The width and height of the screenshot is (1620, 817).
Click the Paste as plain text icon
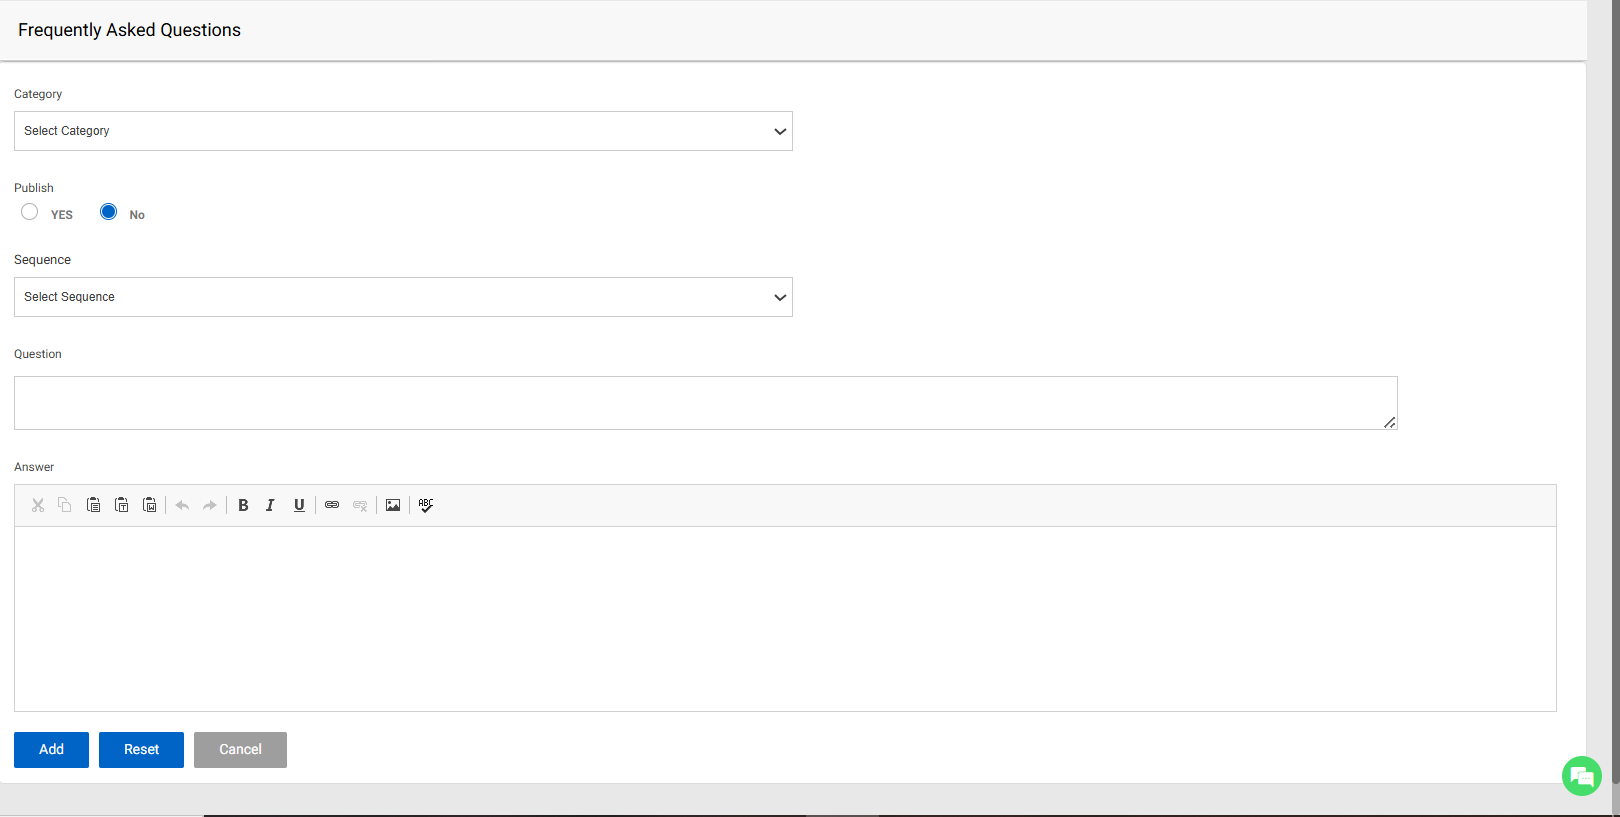pos(121,505)
